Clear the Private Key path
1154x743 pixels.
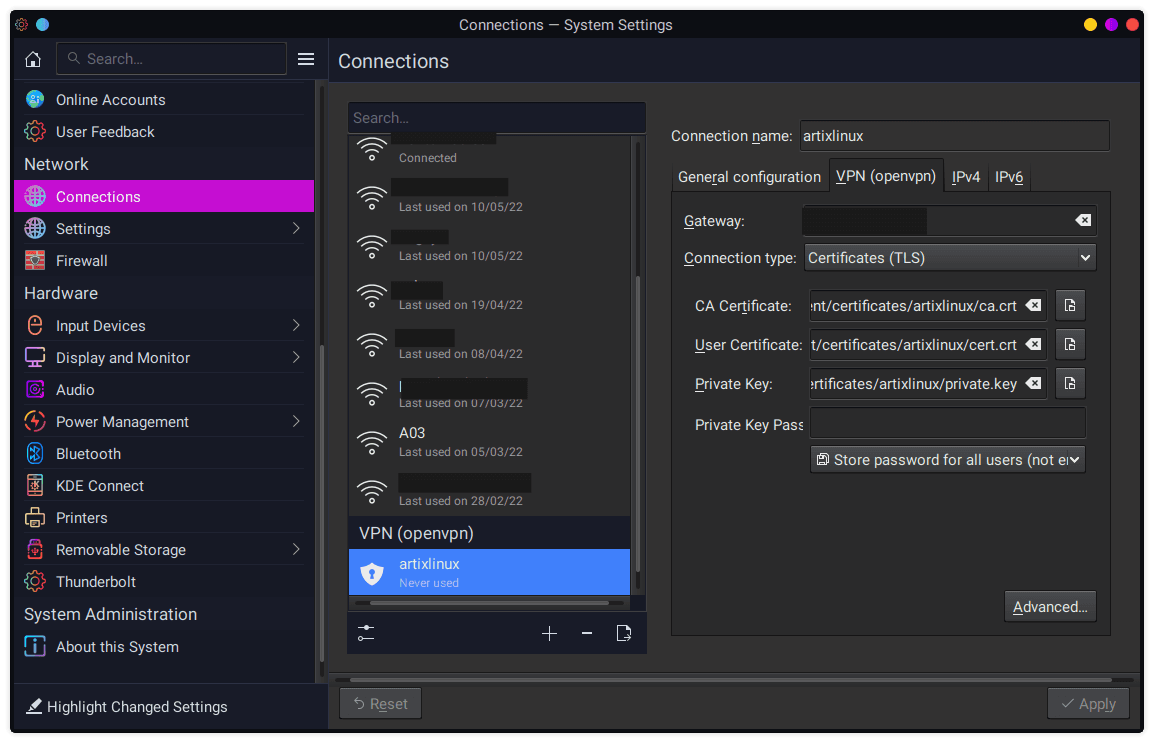pyautogui.click(x=1033, y=383)
